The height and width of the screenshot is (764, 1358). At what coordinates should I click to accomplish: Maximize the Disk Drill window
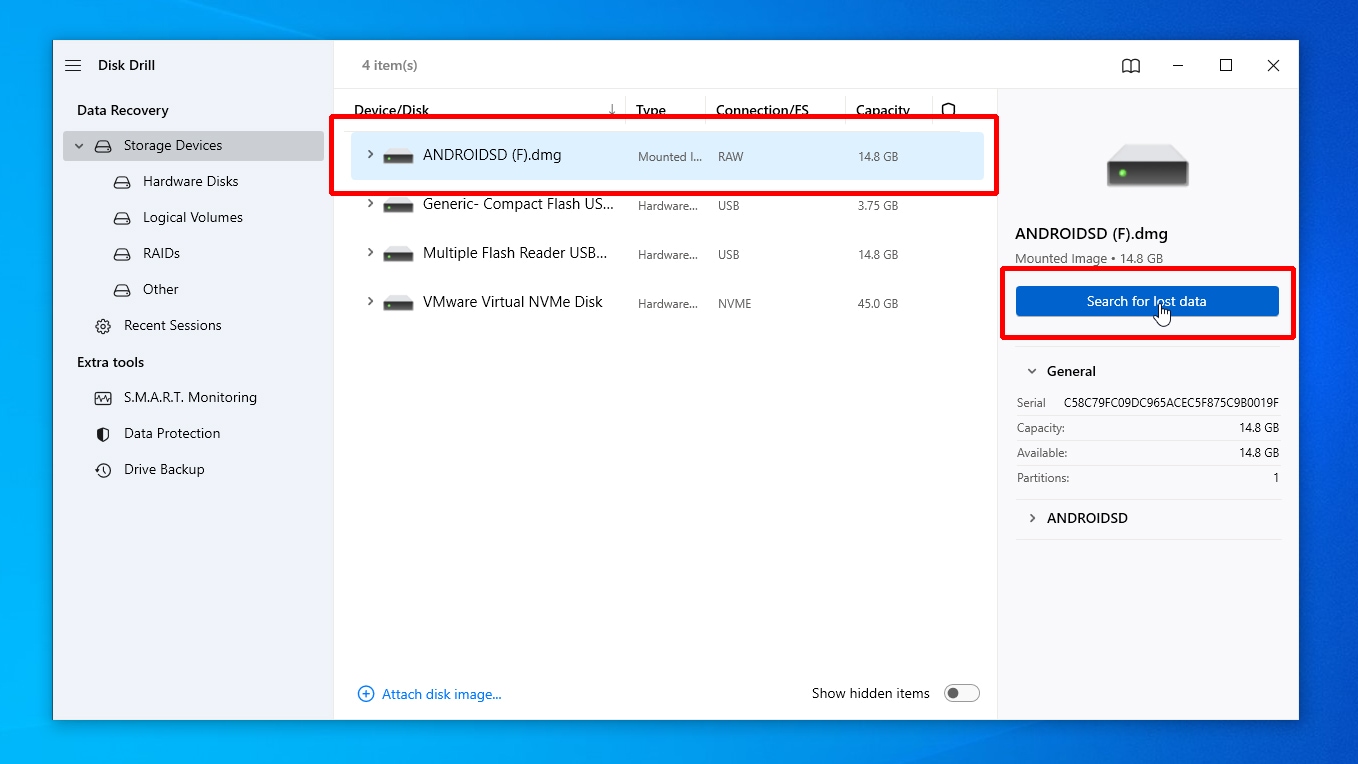pos(1226,65)
